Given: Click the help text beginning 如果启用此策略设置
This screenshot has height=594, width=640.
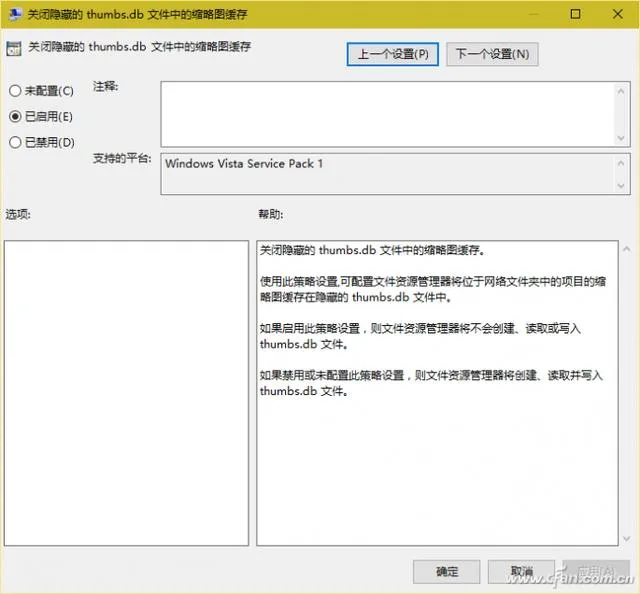Looking at the screenshot, I should coord(420,336).
